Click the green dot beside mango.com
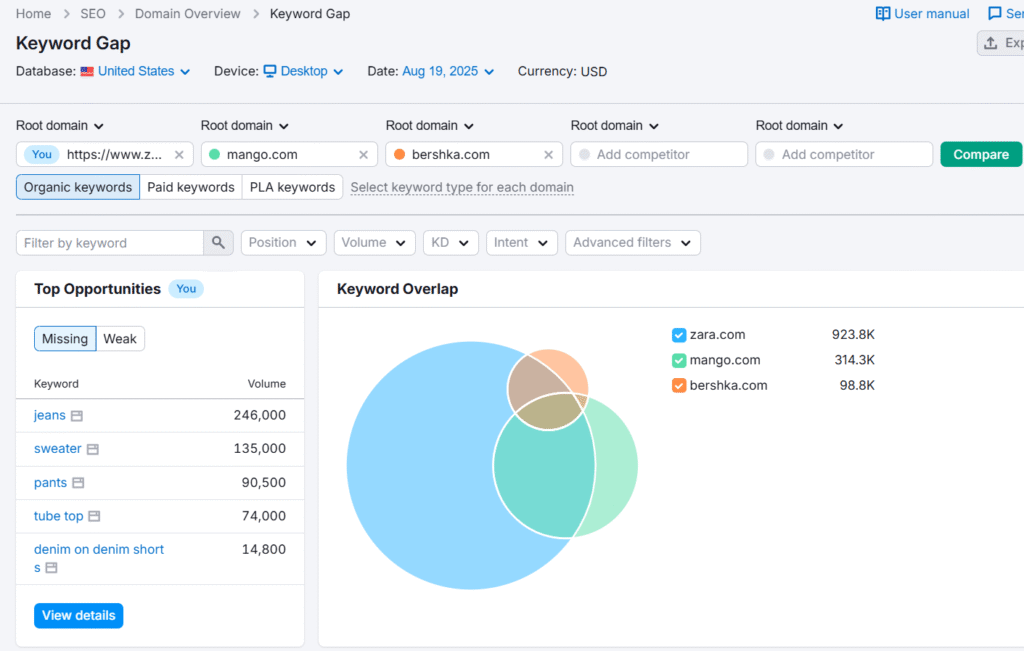 tap(214, 155)
